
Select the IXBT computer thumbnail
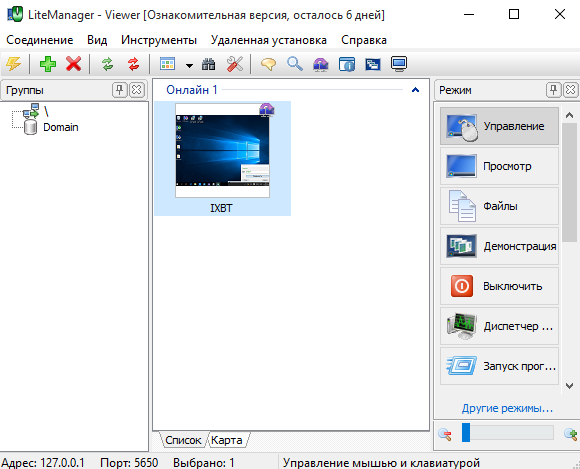(222, 151)
